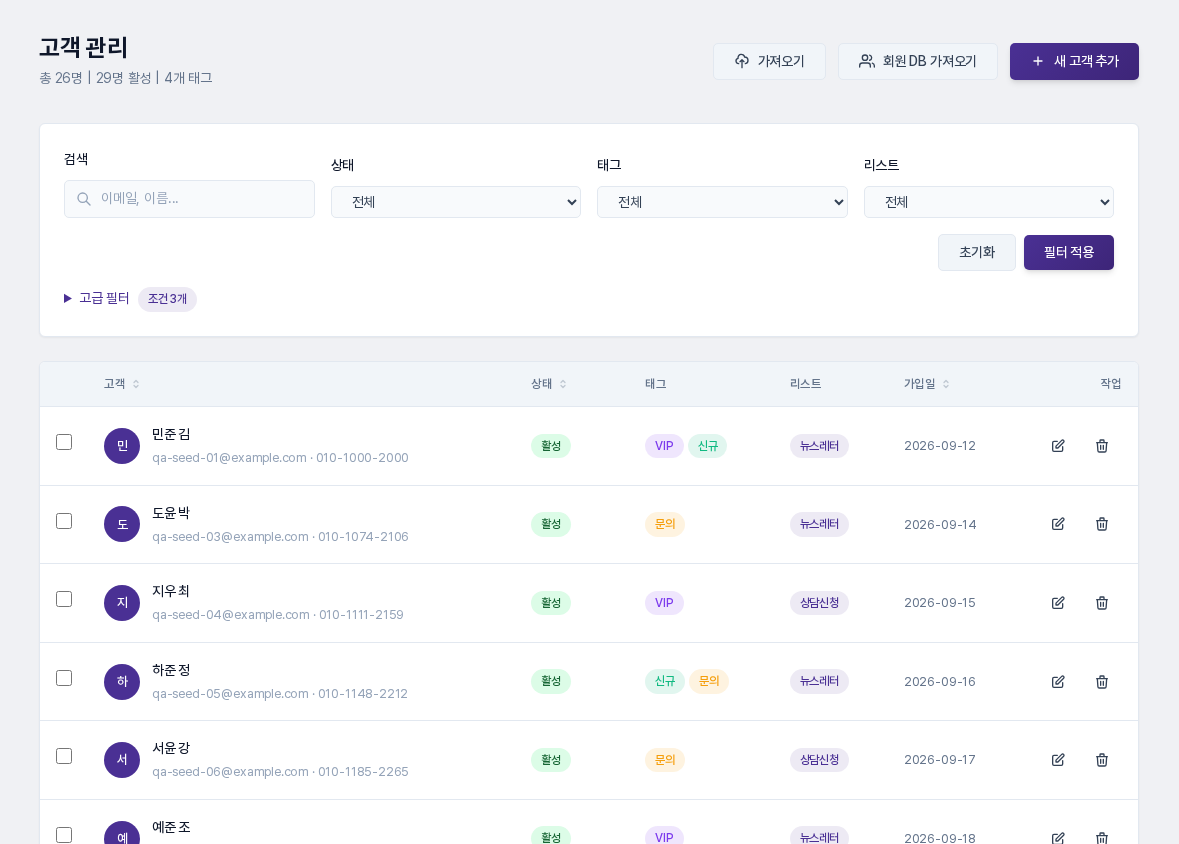Click the 민 avatar of 민준 김

122,446
